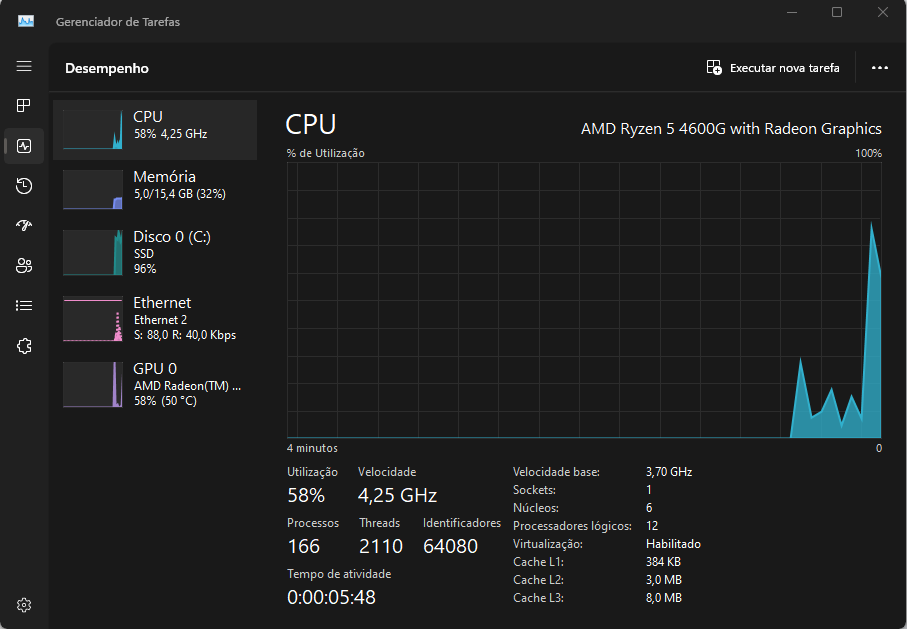Open Task Manager settings gear
This screenshot has height=629, width=907.
click(24, 605)
